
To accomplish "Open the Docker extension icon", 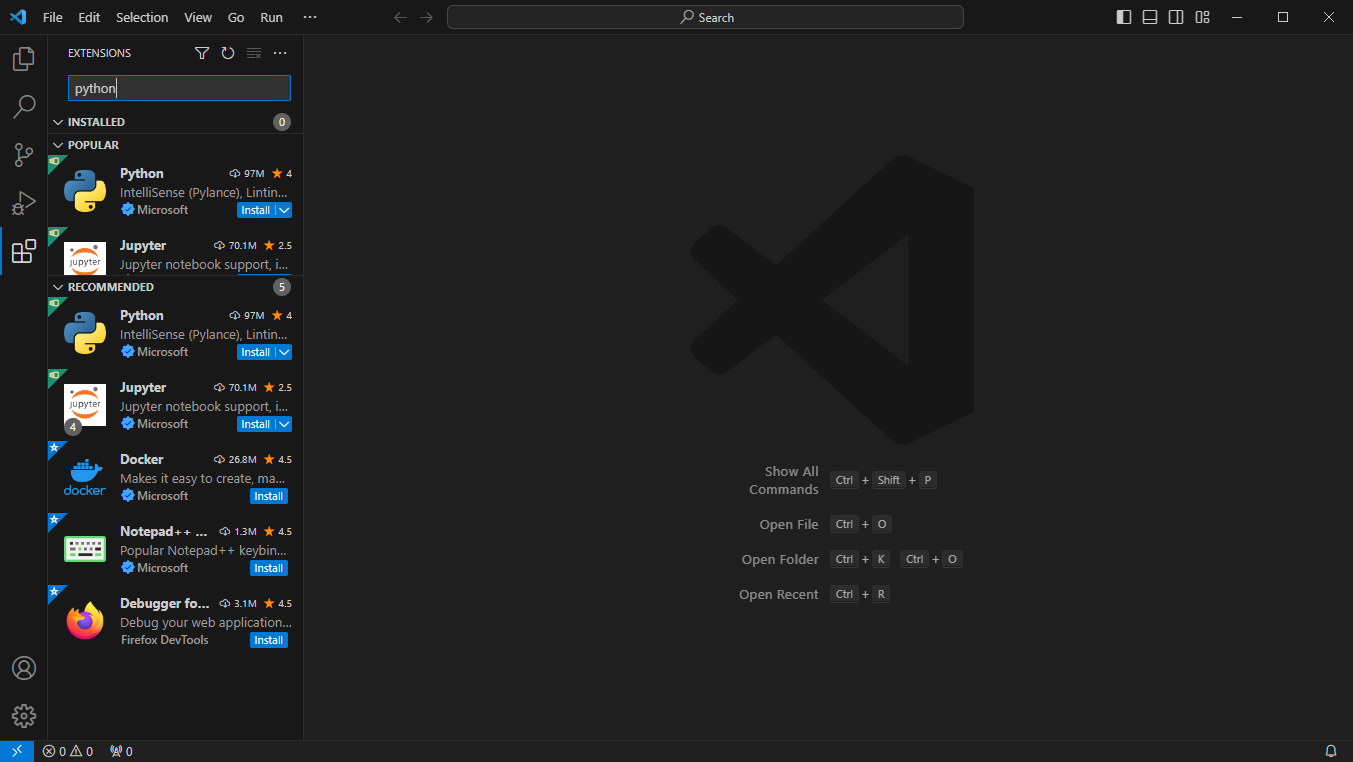I will (x=85, y=477).
